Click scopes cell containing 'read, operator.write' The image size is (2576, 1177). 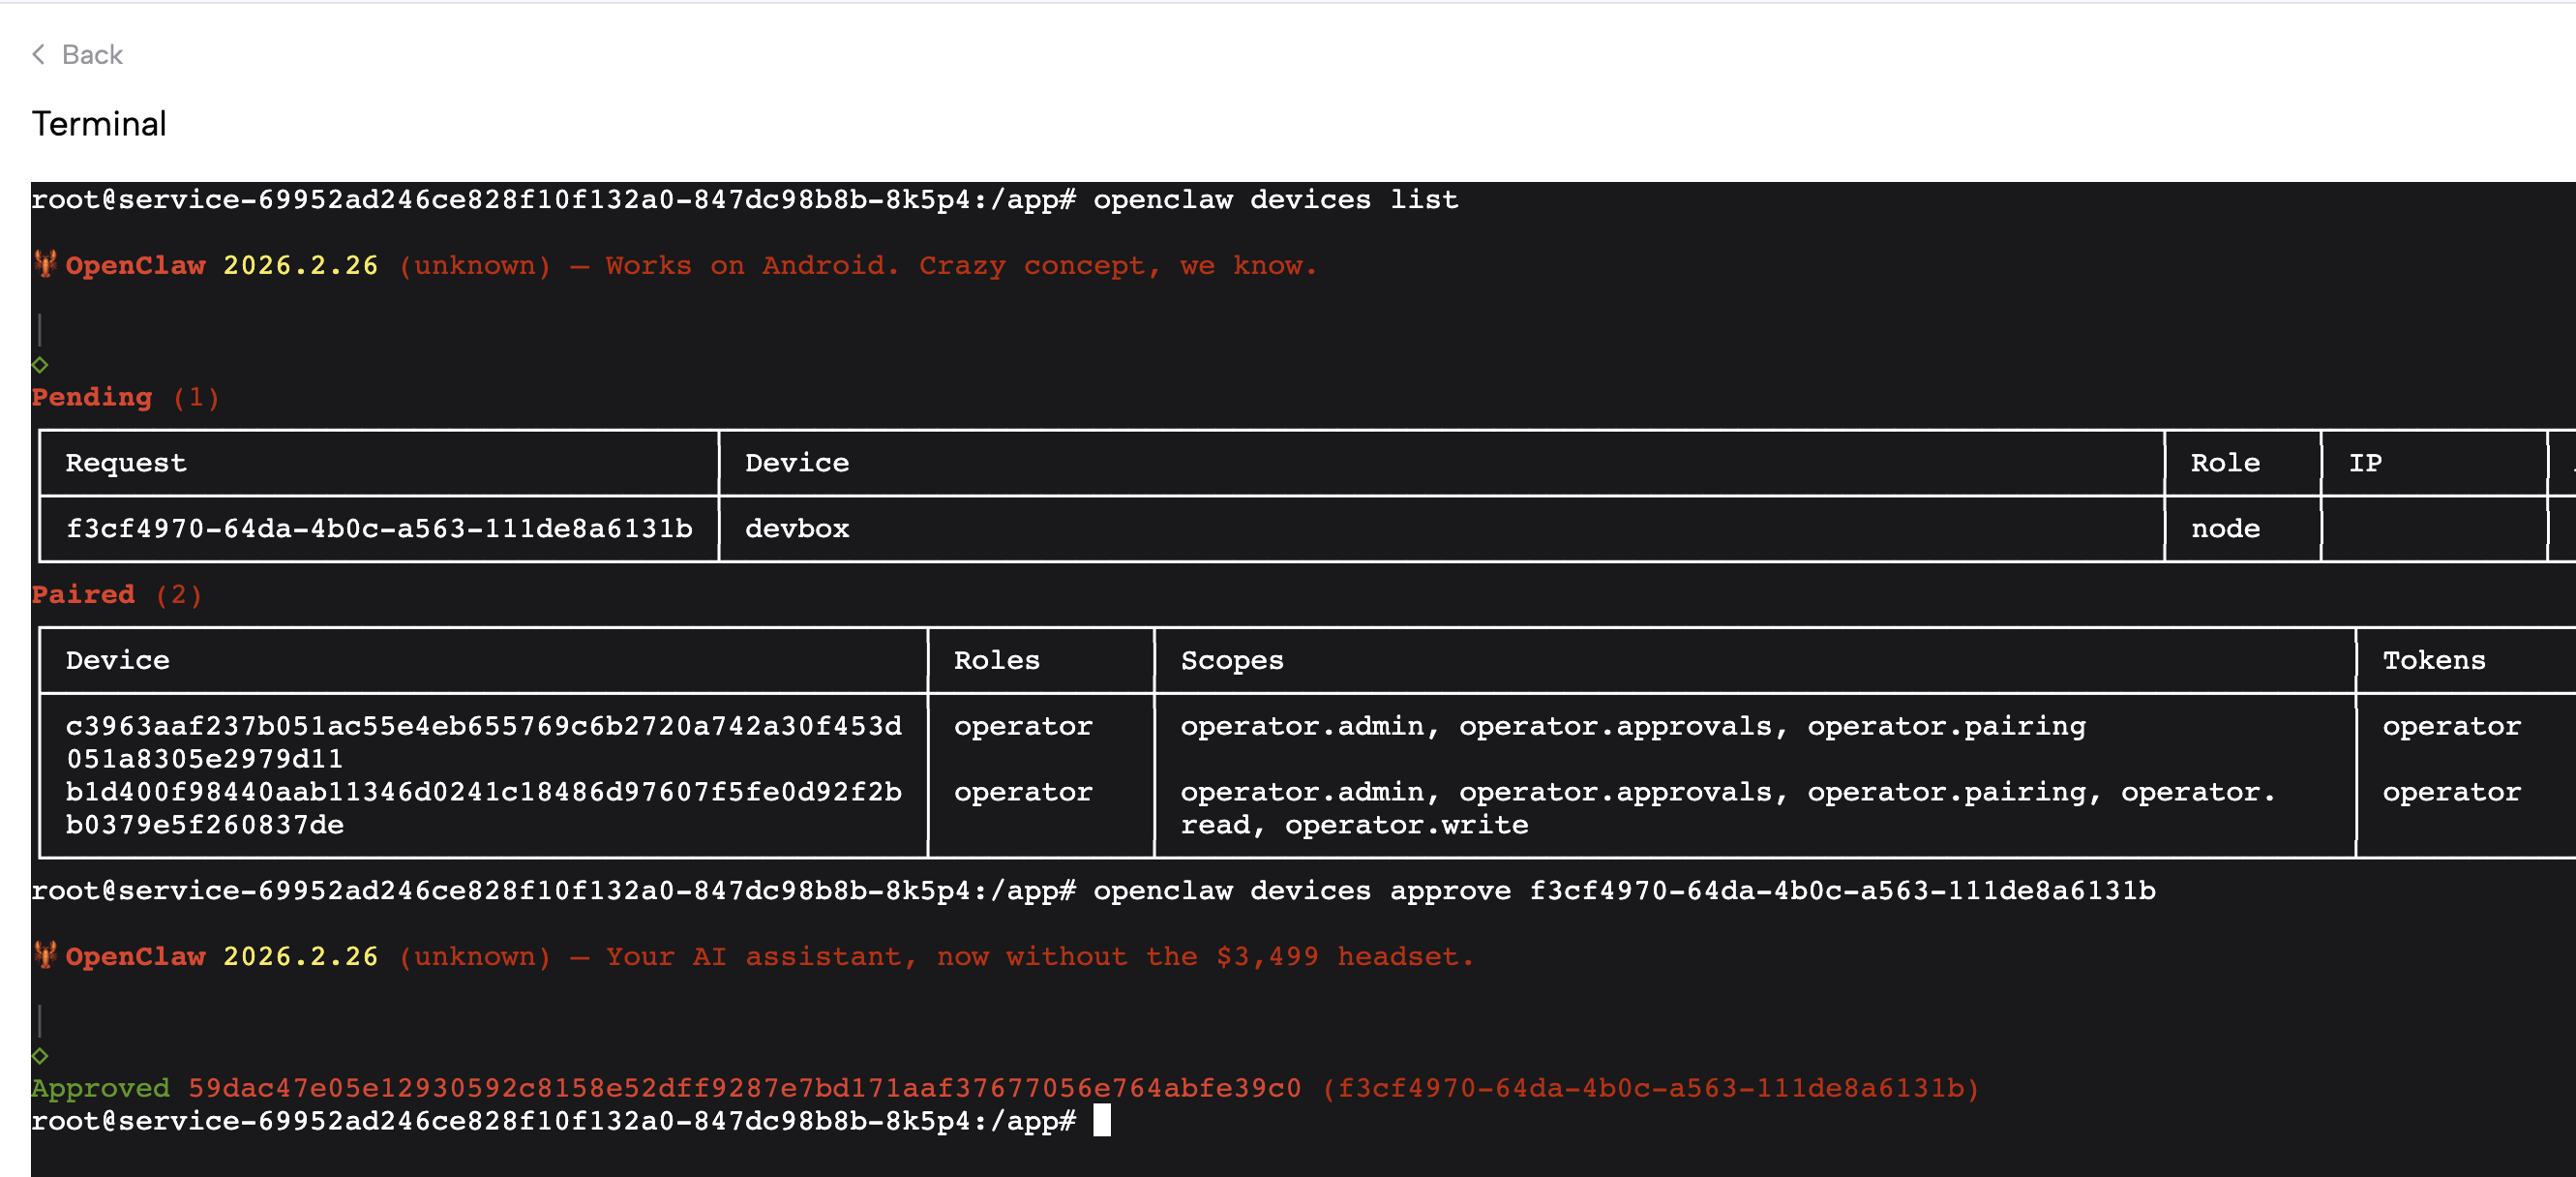pos(1727,808)
